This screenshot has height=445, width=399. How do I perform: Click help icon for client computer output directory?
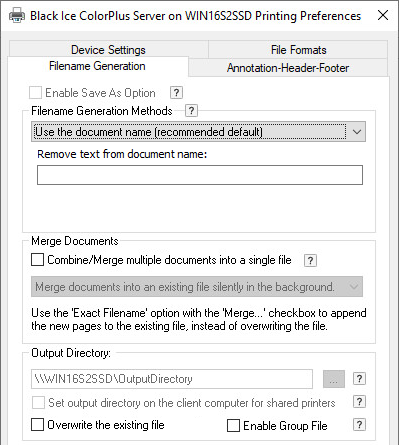tap(359, 402)
